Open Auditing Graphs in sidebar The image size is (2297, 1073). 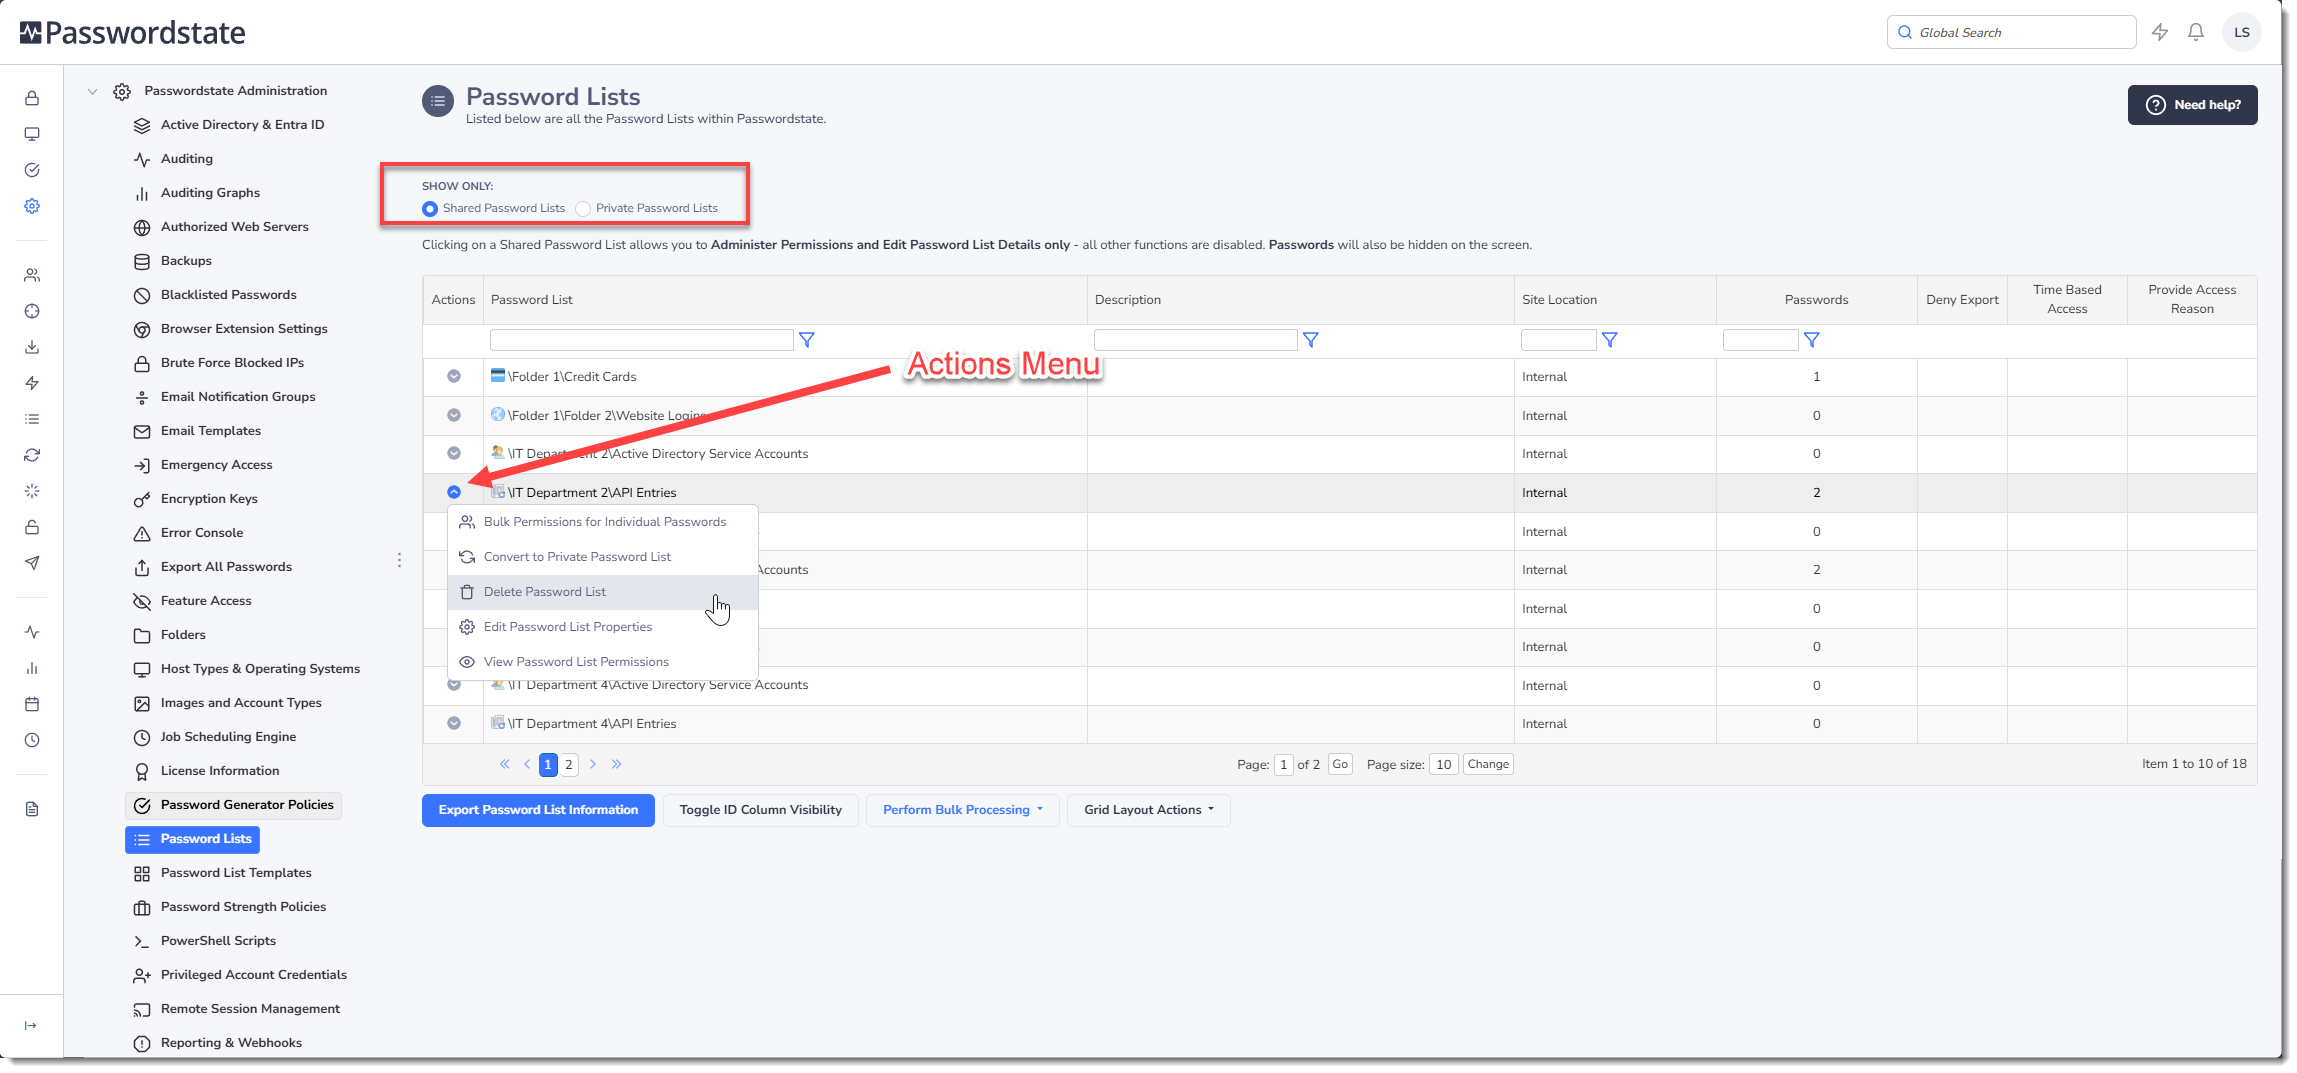point(210,193)
